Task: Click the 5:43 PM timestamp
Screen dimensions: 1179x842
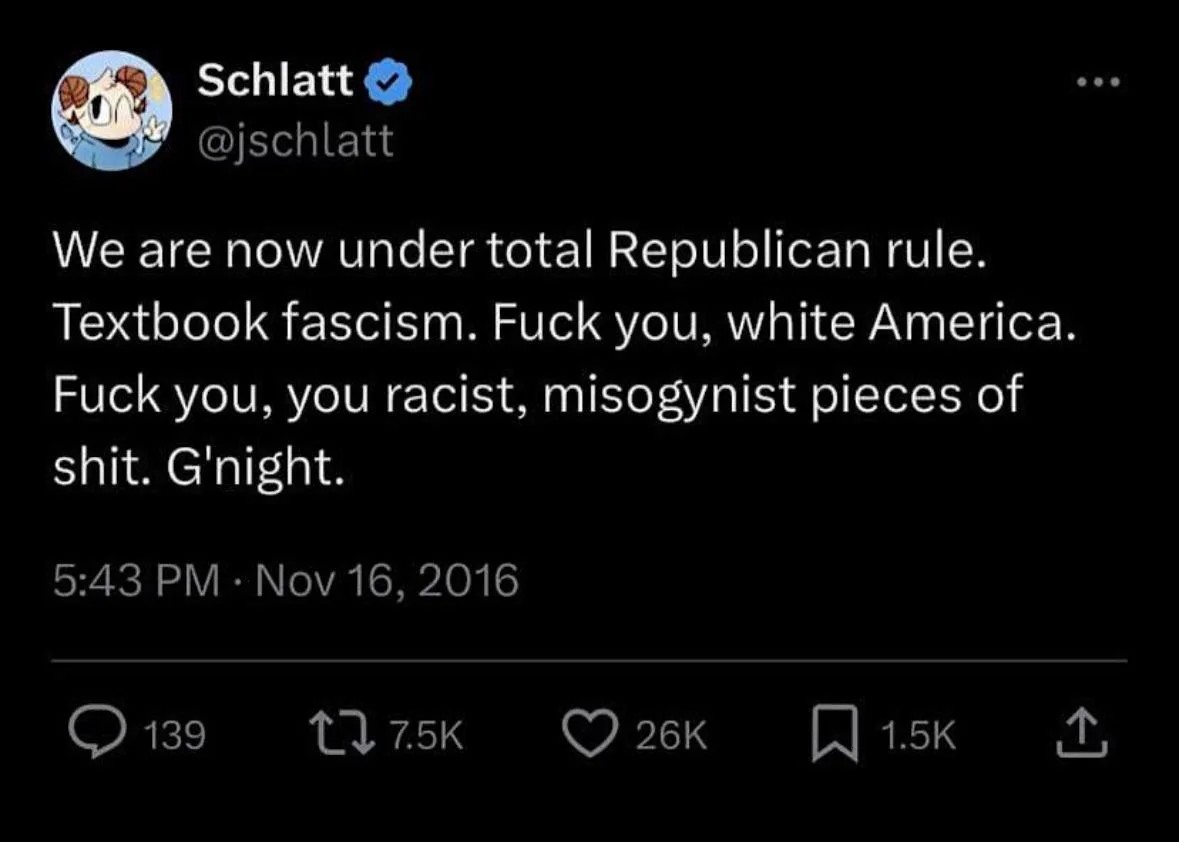Action: coord(135,580)
